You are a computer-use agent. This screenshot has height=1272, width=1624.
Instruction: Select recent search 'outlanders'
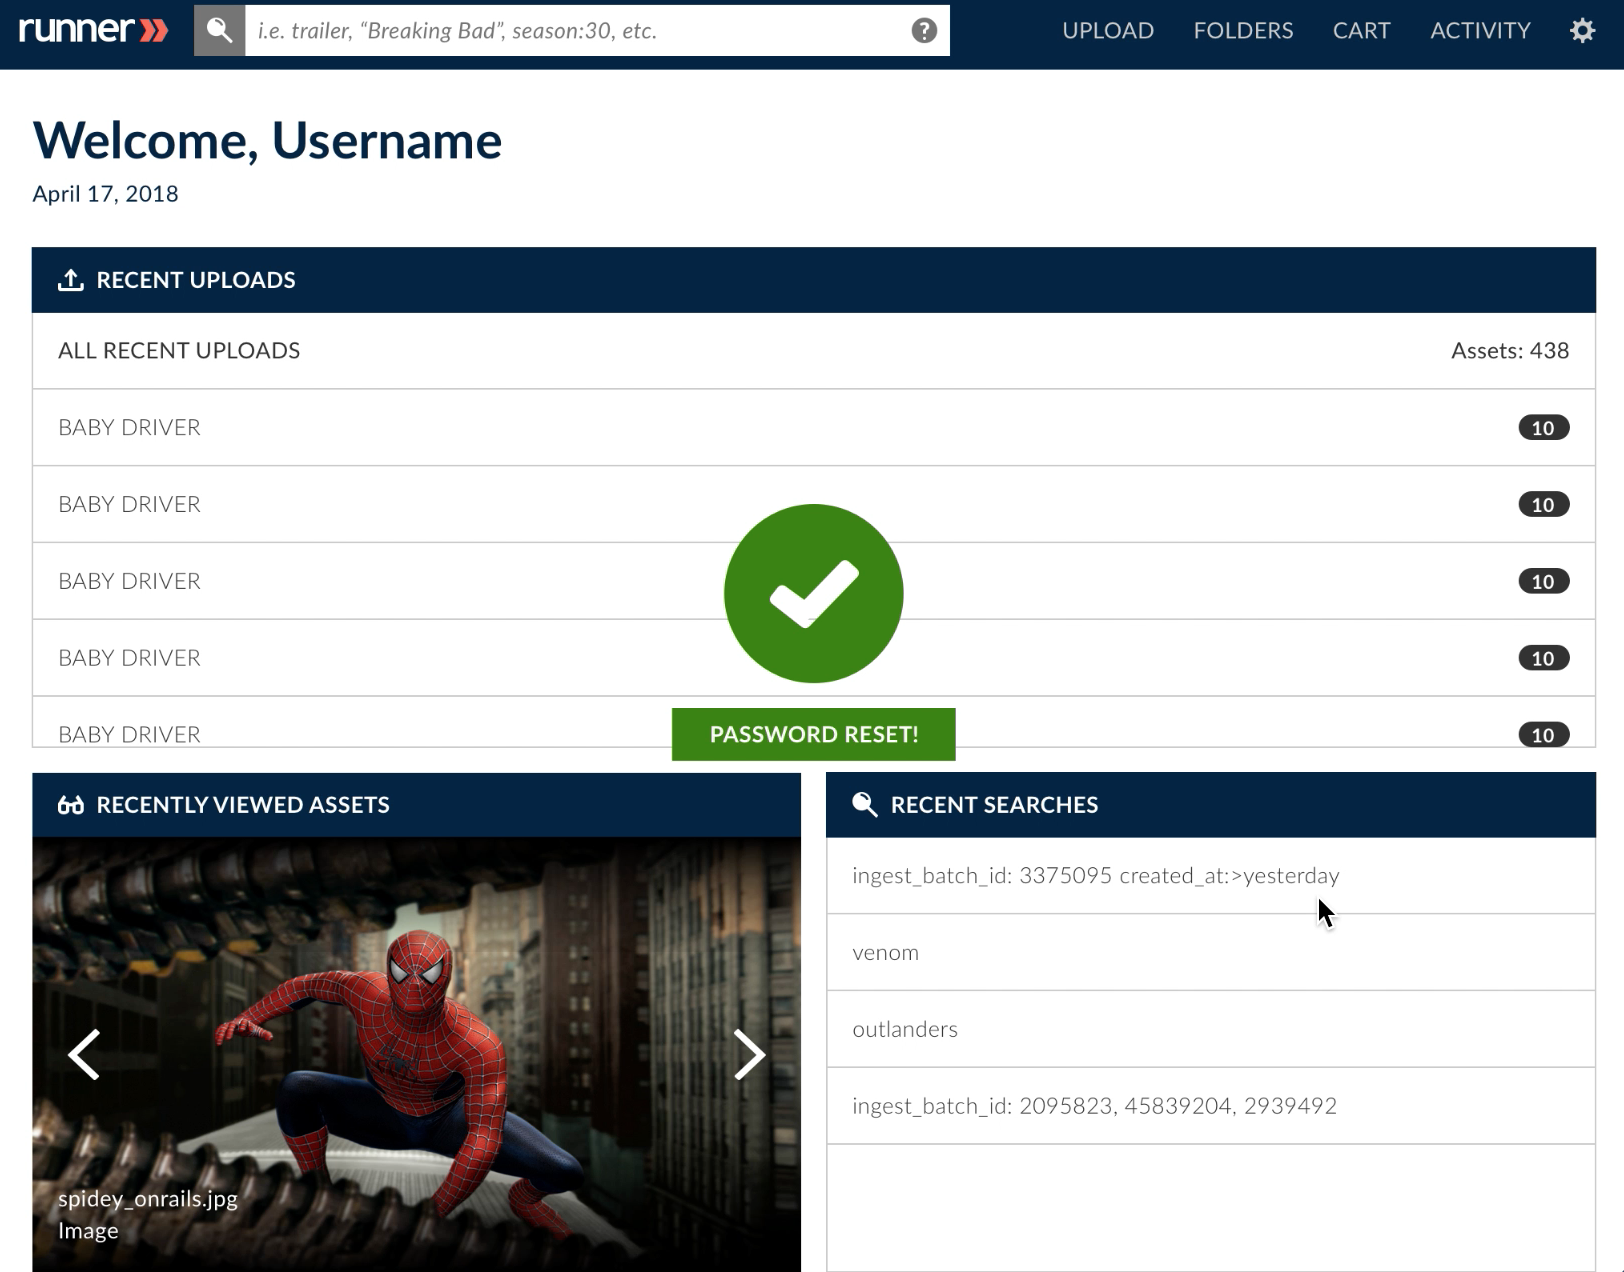coord(1210,1029)
